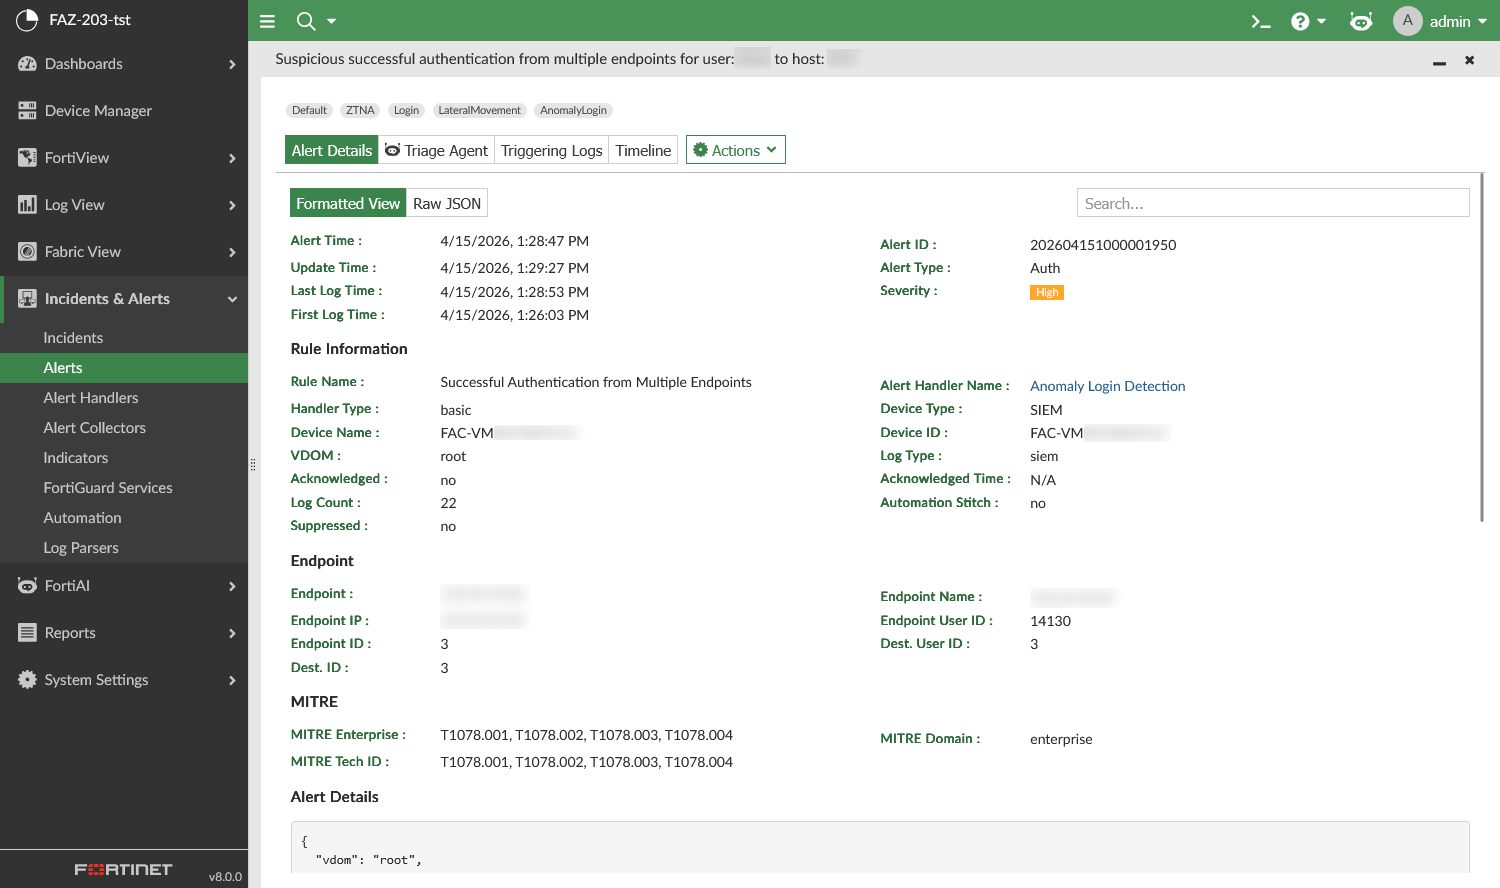Open the Anomaly Login Detection link
This screenshot has height=888, width=1500.
click(x=1107, y=386)
